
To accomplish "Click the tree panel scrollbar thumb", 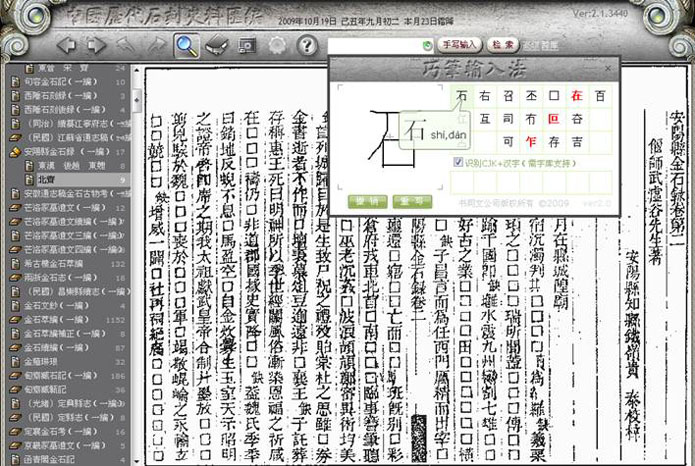I will (137, 100).
